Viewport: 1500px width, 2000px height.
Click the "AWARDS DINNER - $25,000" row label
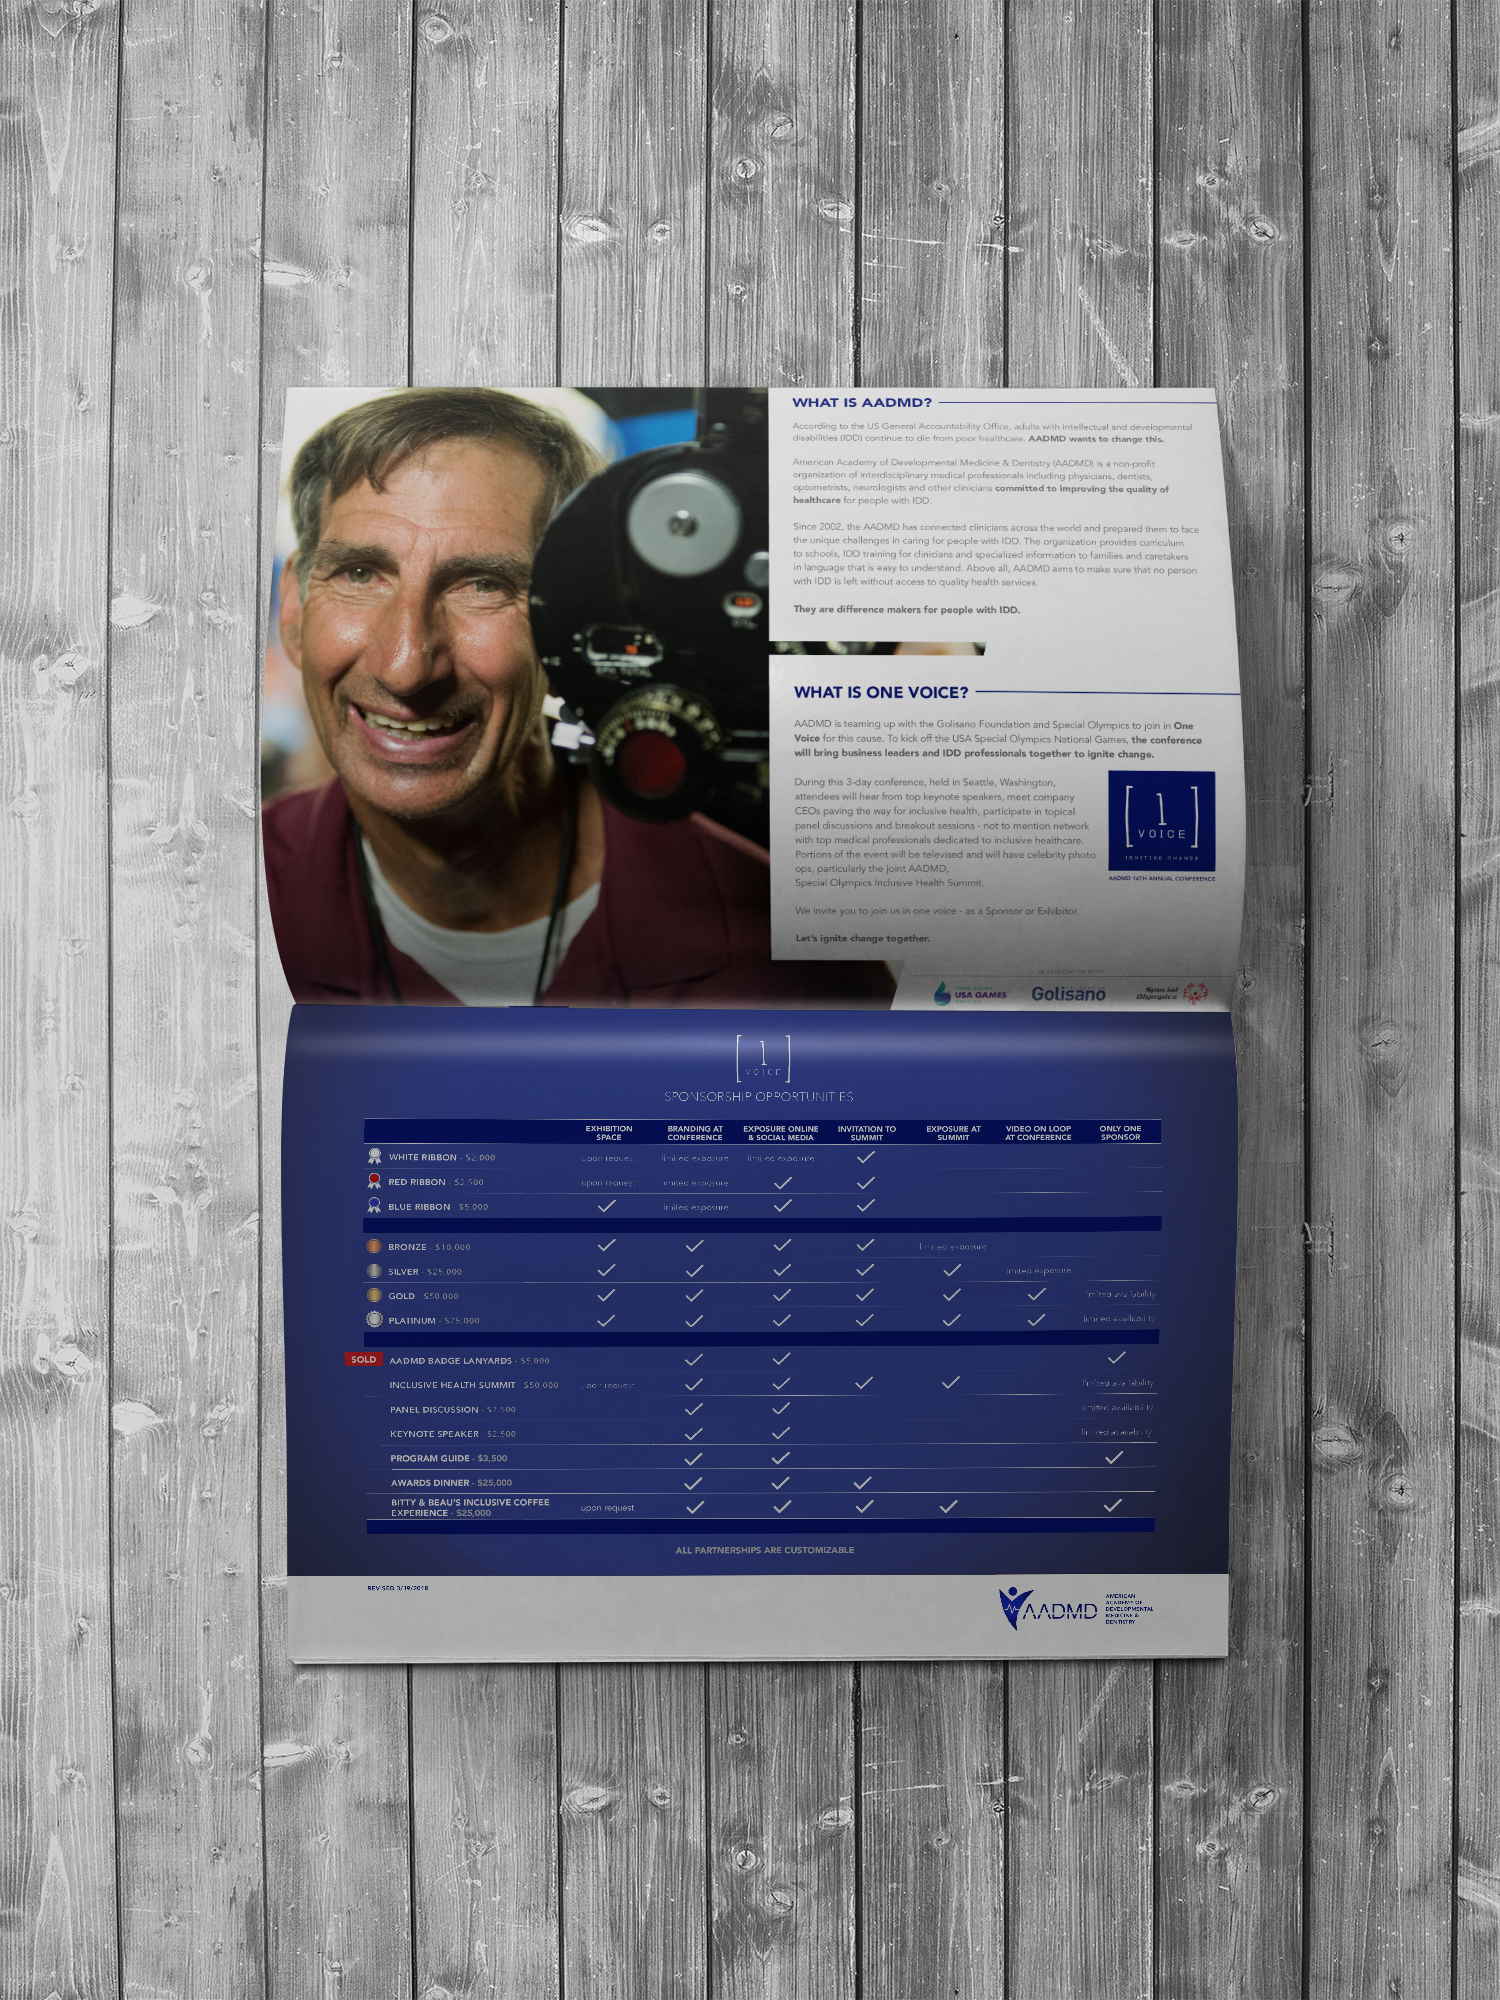tap(451, 1483)
